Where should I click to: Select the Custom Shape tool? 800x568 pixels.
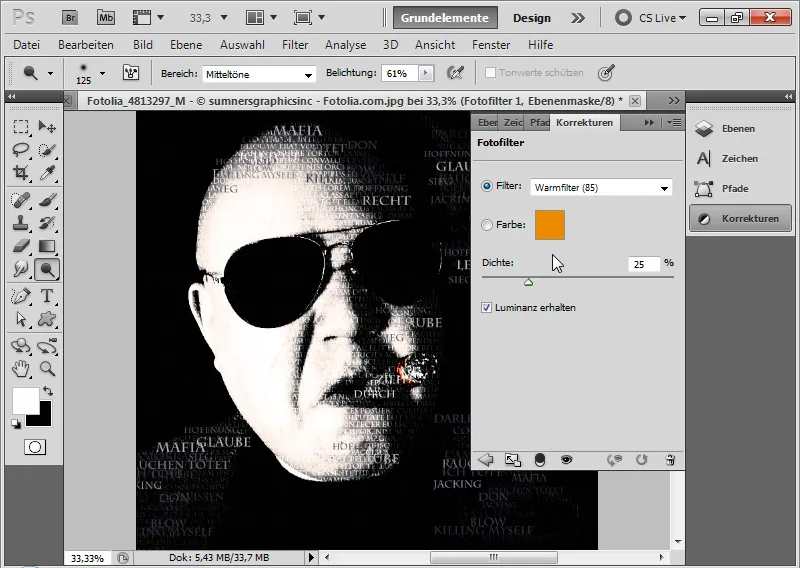point(47,319)
